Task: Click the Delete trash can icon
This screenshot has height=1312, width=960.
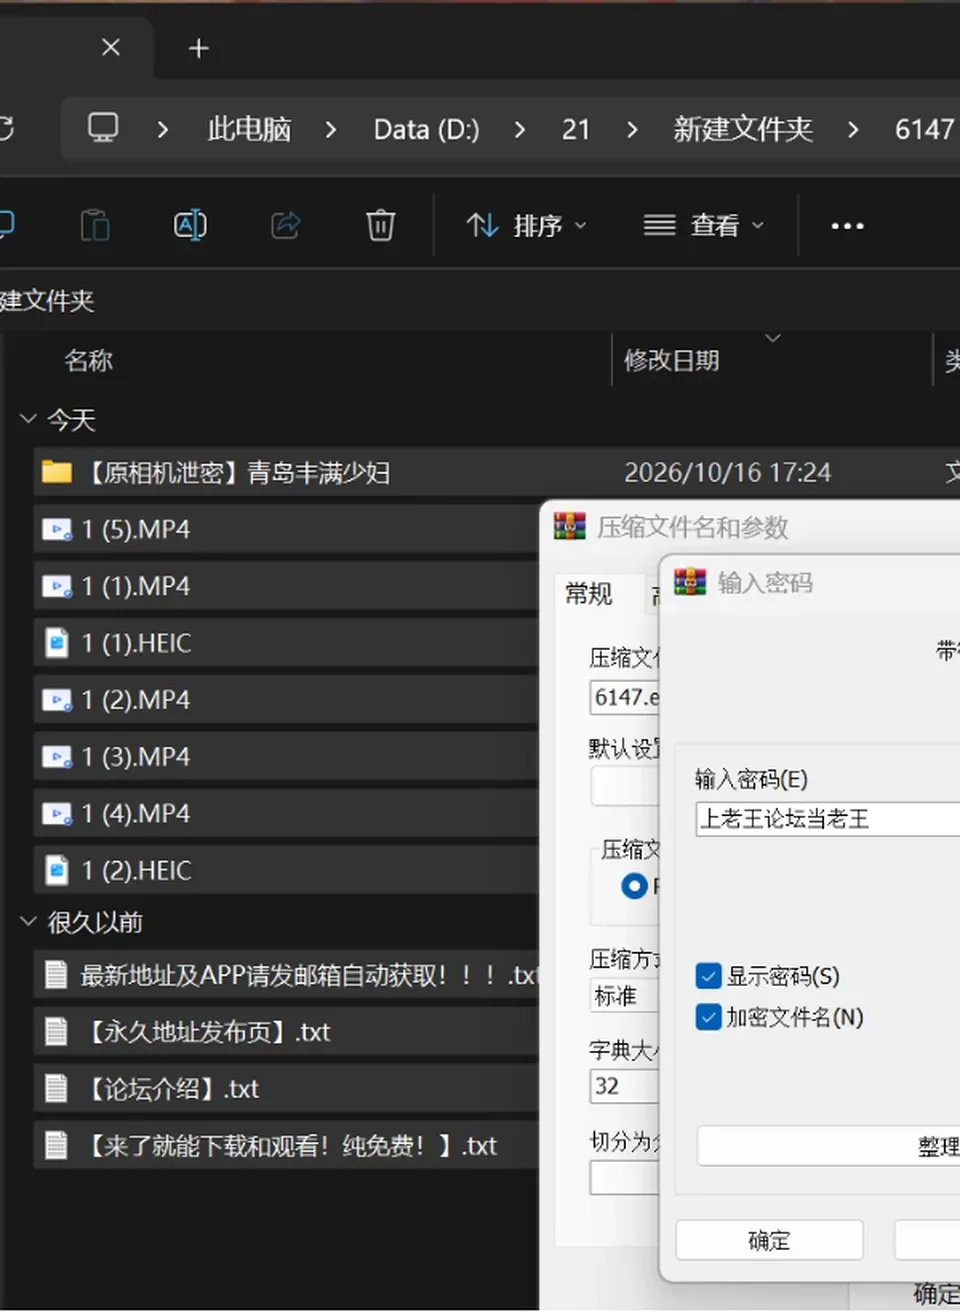Action: pos(381,225)
